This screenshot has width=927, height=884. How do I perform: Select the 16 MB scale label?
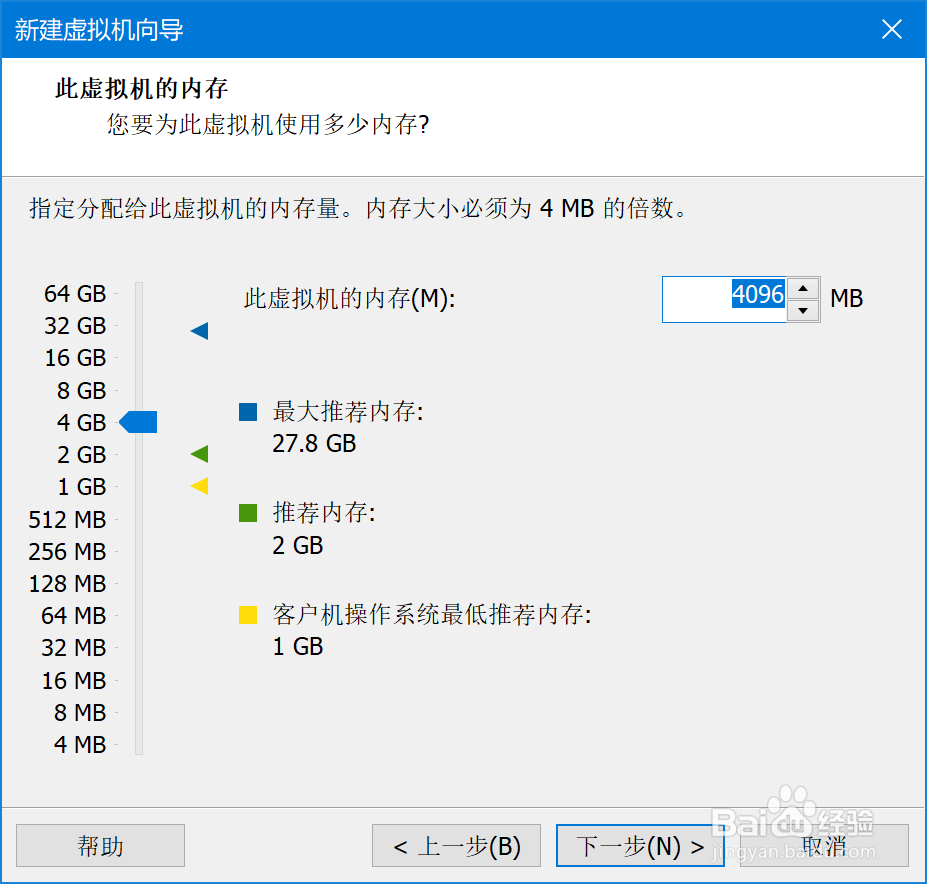point(74,681)
